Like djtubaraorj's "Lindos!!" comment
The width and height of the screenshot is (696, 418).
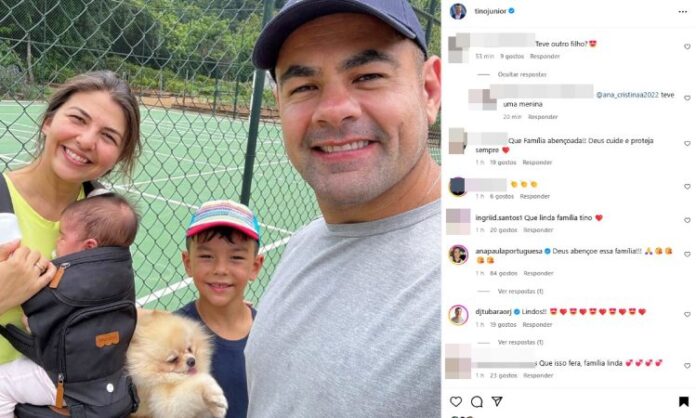pos(687,315)
